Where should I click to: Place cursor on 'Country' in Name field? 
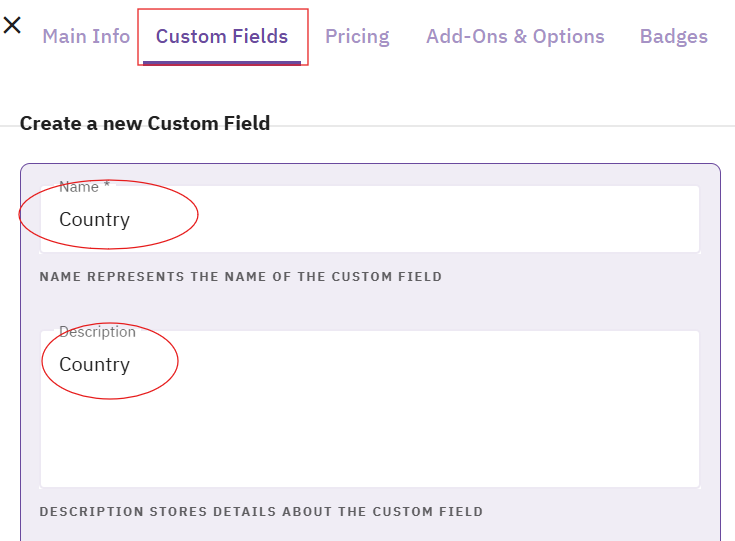click(94, 220)
